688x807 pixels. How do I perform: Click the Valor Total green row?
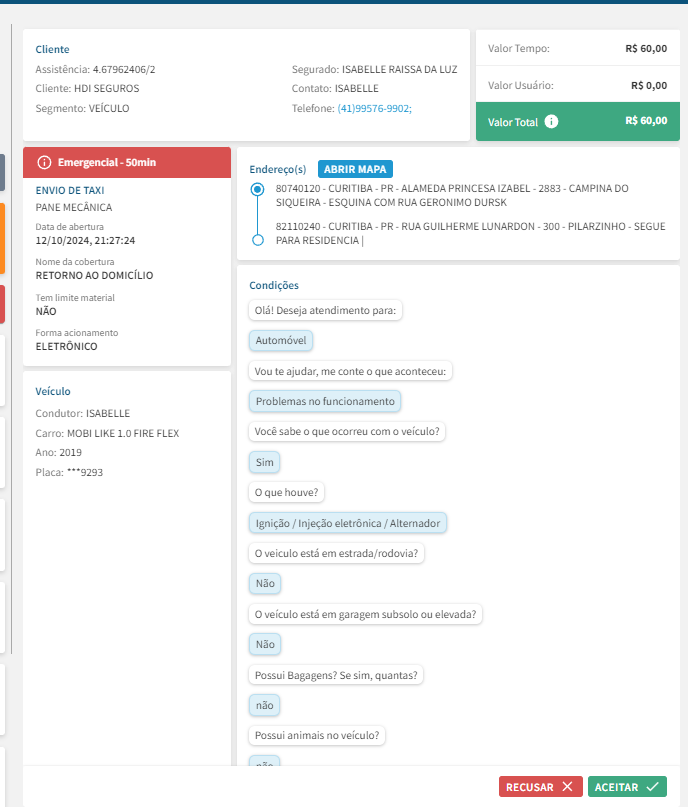click(577, 121)
